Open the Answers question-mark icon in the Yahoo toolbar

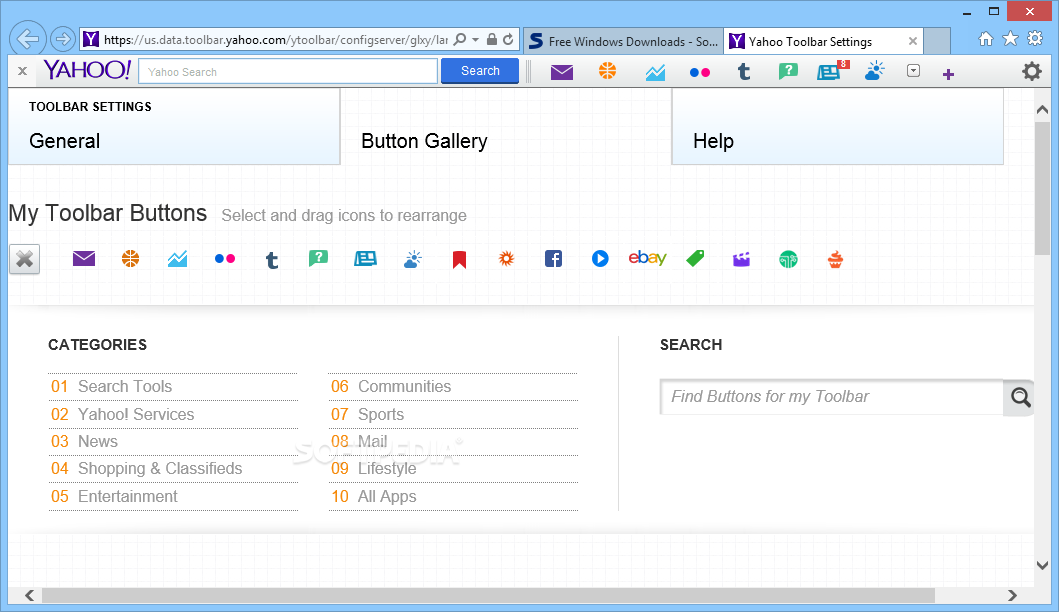(787, 71)
